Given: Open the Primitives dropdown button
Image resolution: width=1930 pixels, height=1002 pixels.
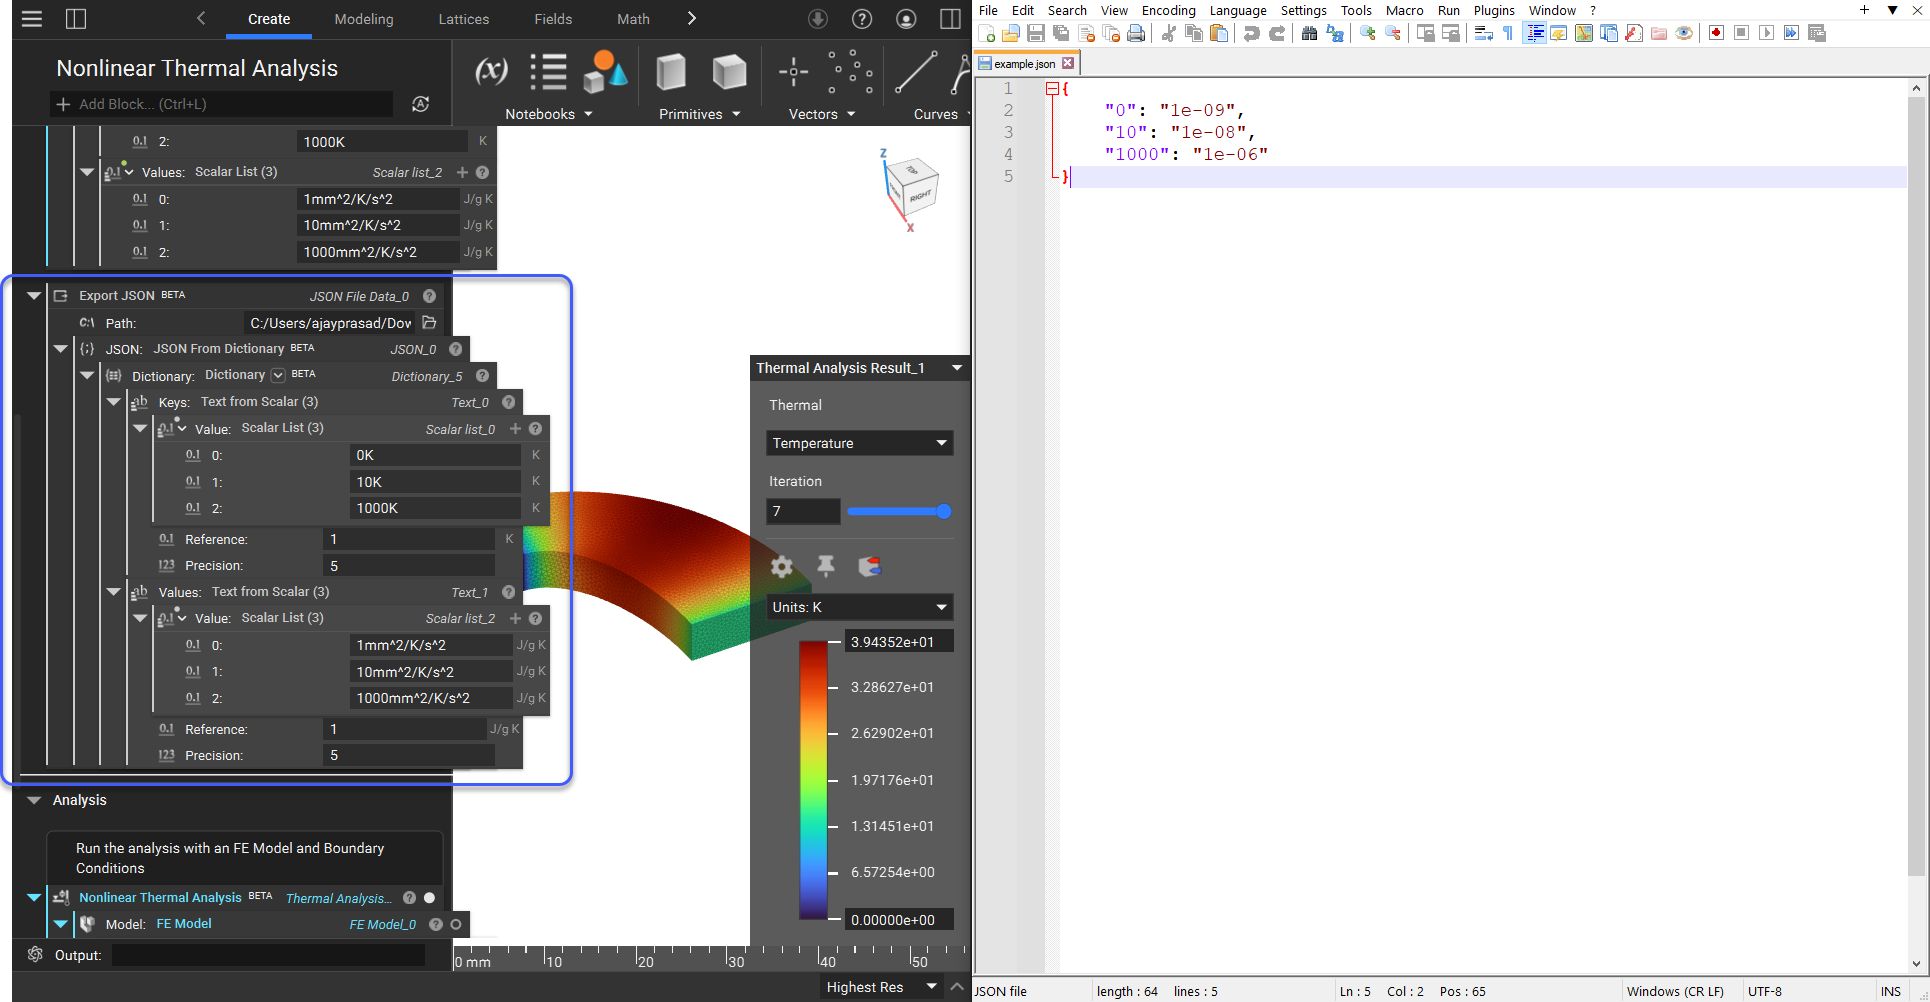Looking at the screenshot, I should click(700, 114).
